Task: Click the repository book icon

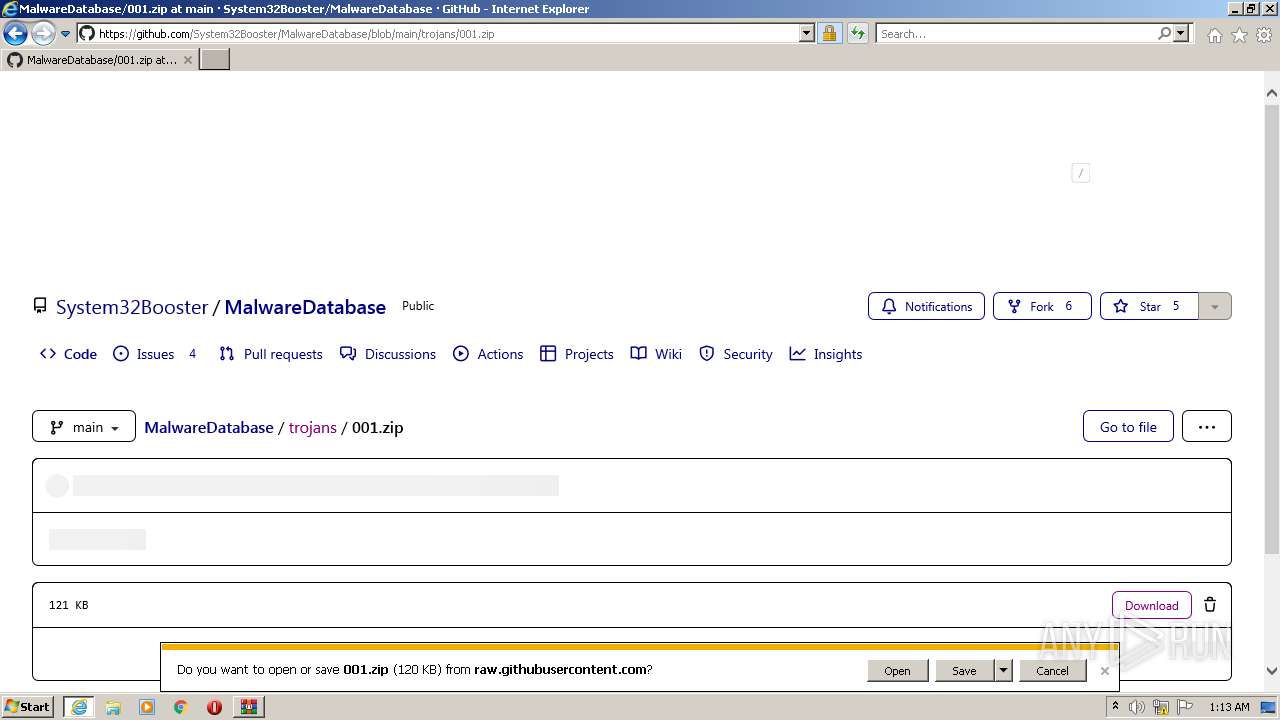Action: pos(40,306)
